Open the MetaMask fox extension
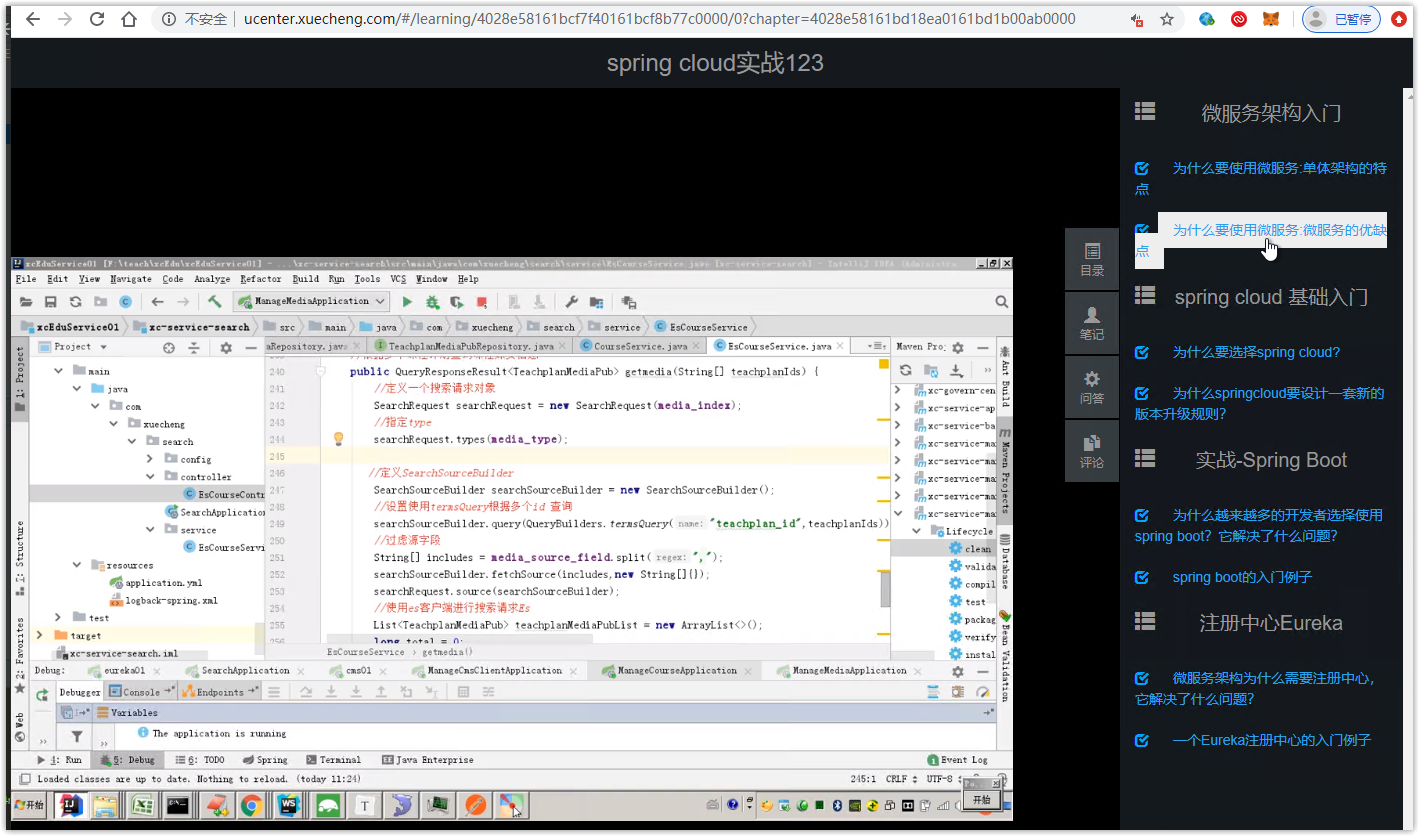1419x836 pixels. tap(1271, 19)
